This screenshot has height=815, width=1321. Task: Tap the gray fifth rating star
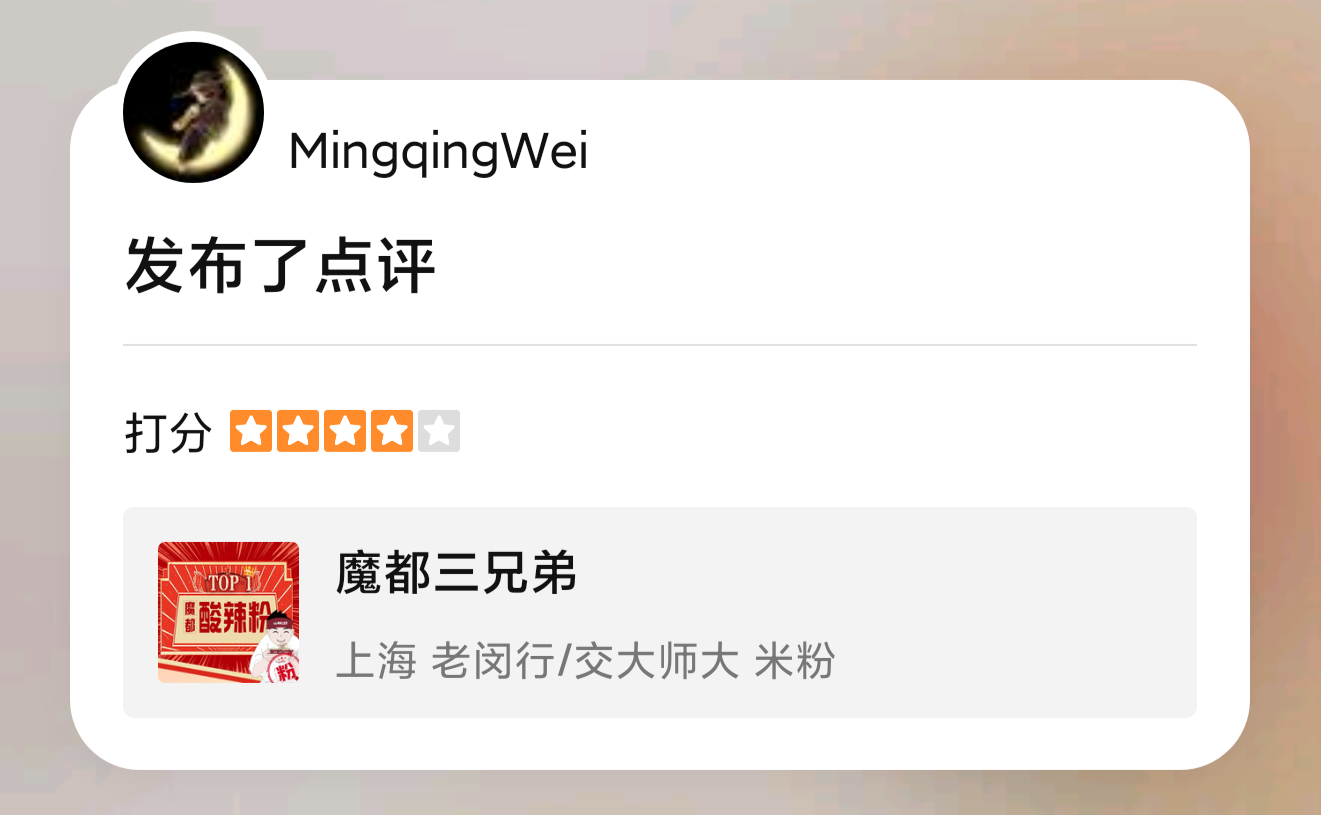[x=439, y=431]
